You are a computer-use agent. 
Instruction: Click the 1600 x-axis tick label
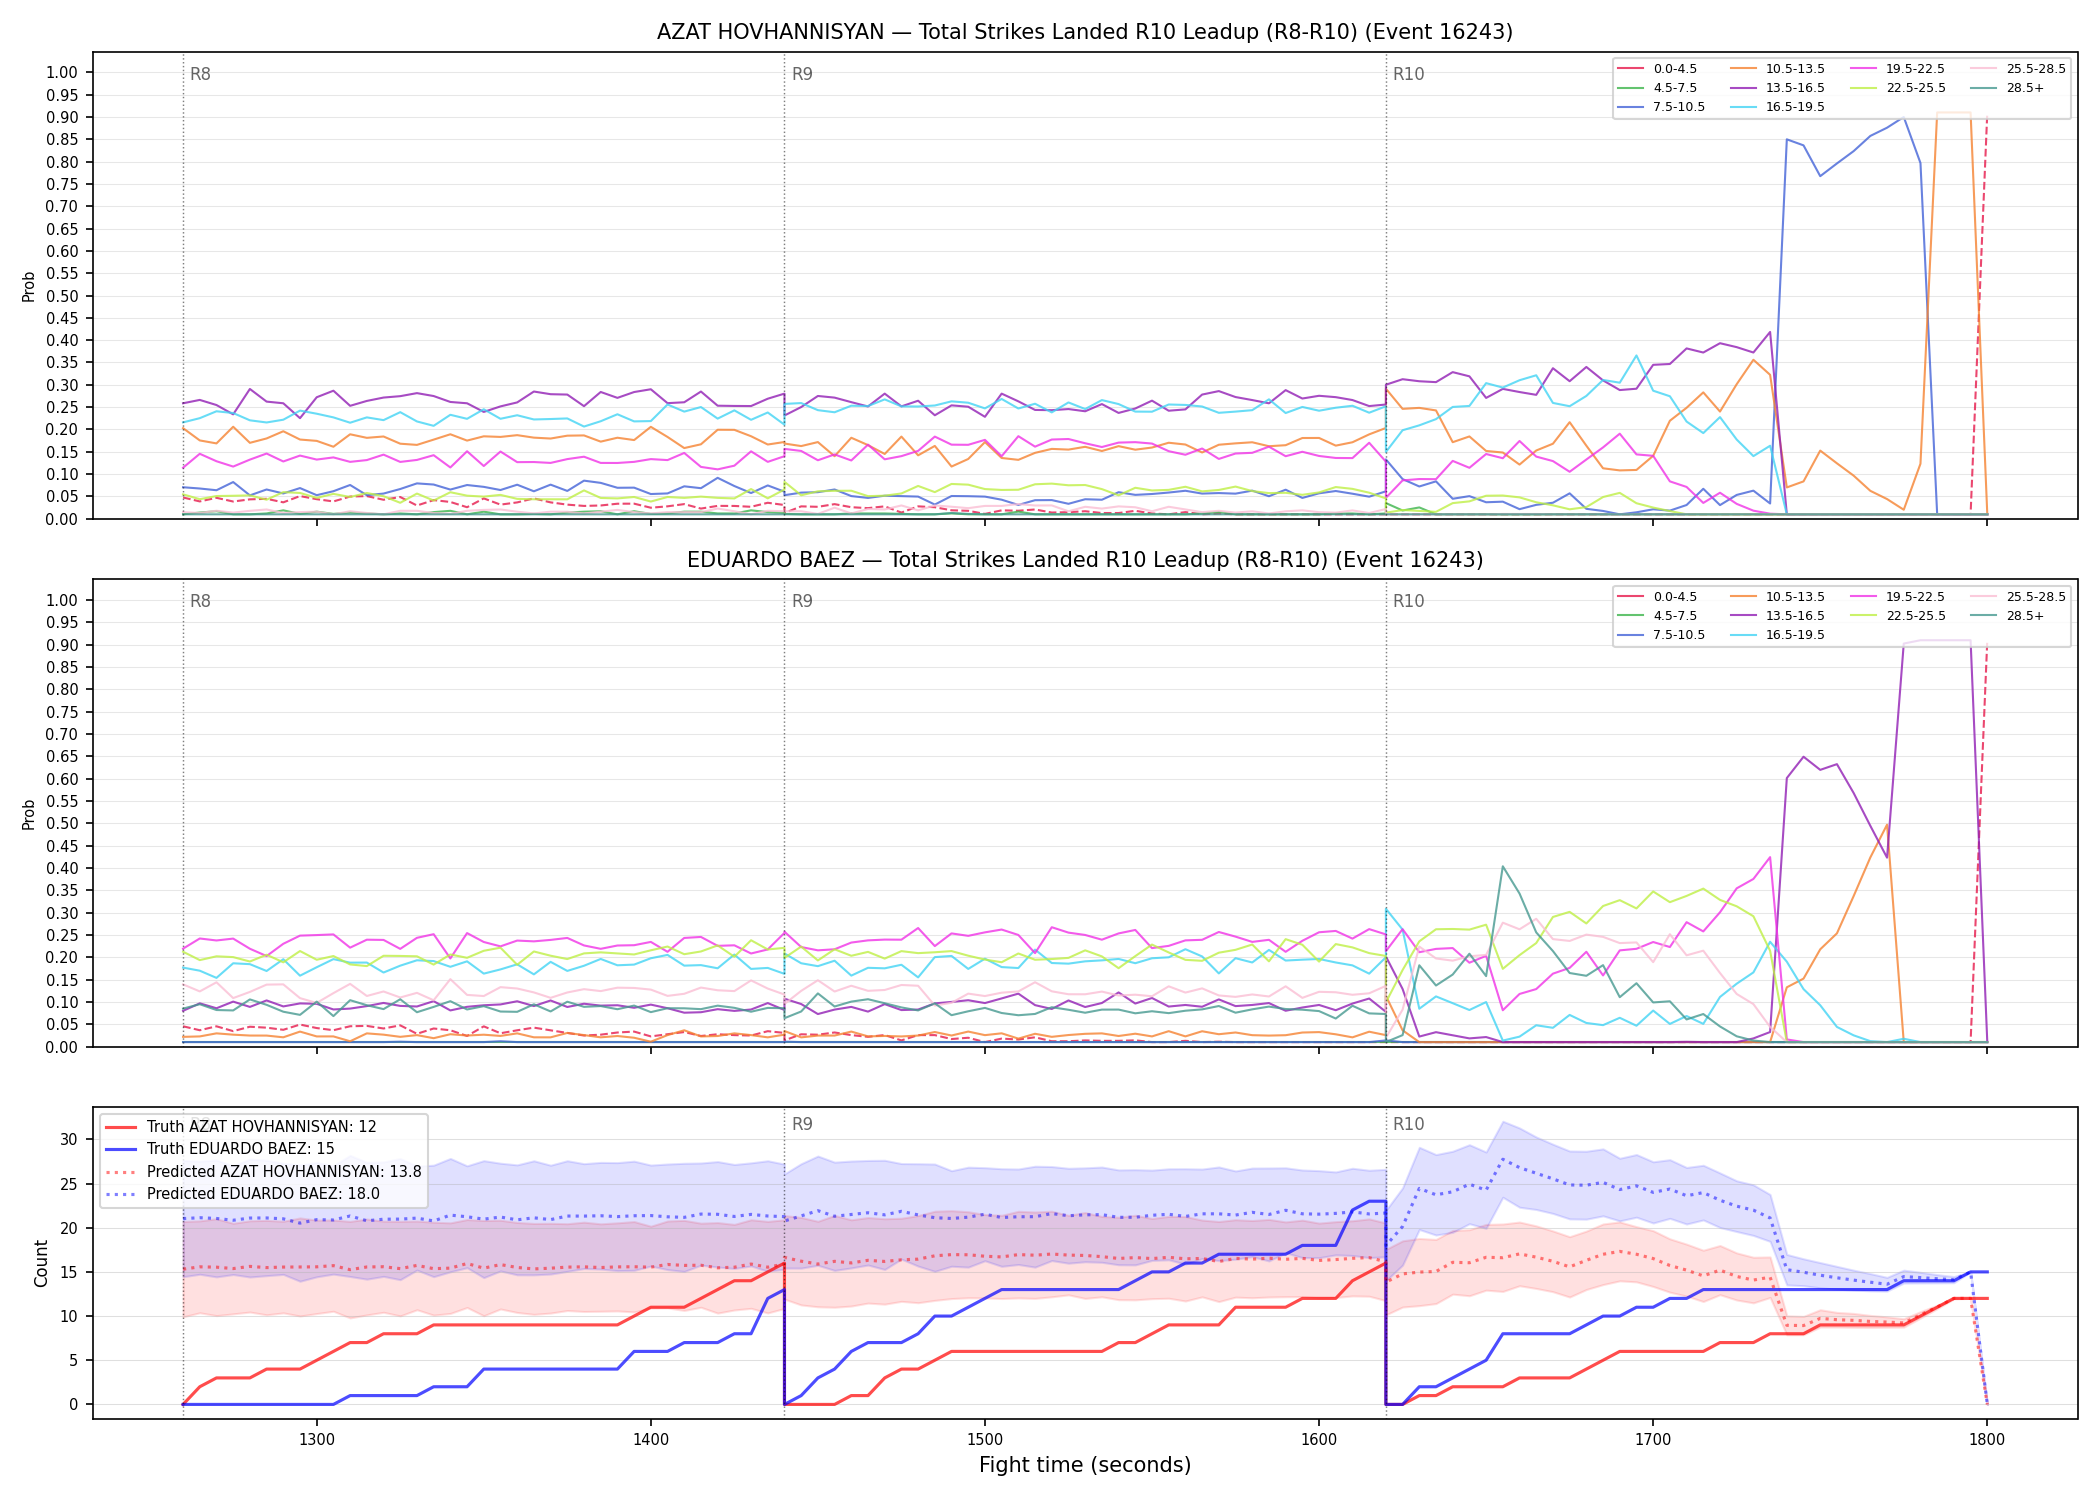(1319, 1439)
